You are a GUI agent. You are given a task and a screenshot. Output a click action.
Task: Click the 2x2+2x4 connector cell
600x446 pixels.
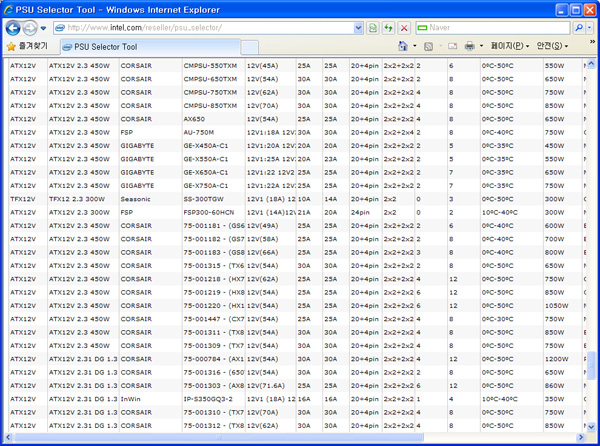point(398,132)
